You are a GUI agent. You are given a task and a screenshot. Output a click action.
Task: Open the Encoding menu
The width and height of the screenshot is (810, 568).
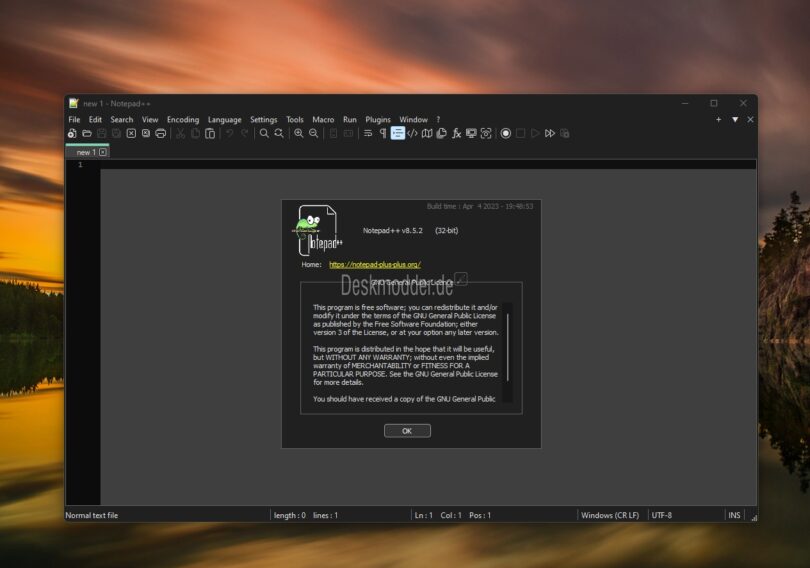183,119
